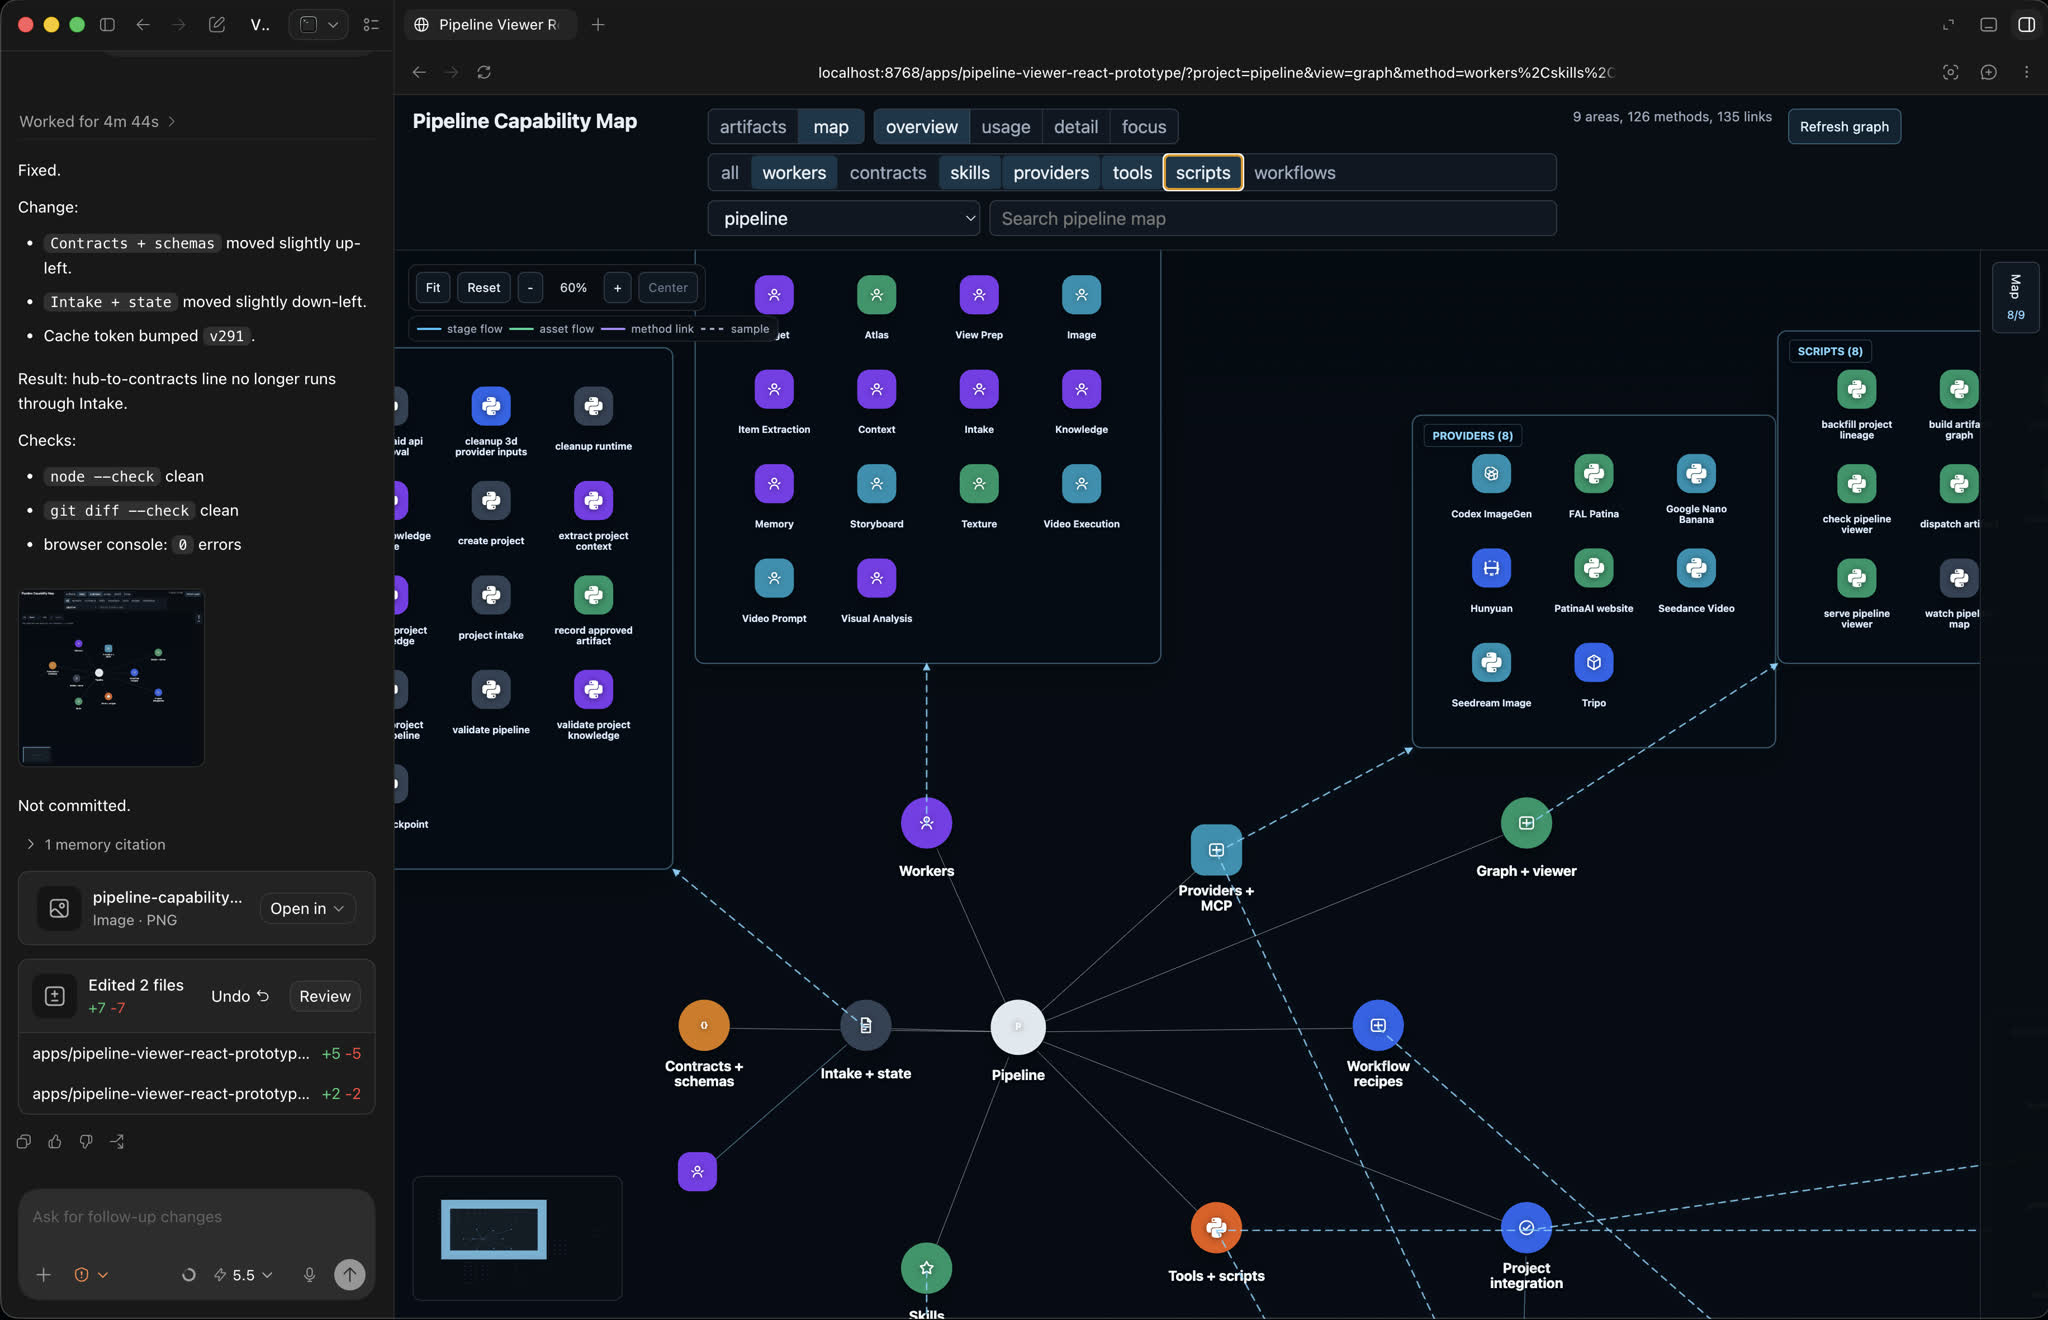This screenshot has height=1320, width=2048.
Task: Open the Visual Analysis worker
Action: [876, 578]
